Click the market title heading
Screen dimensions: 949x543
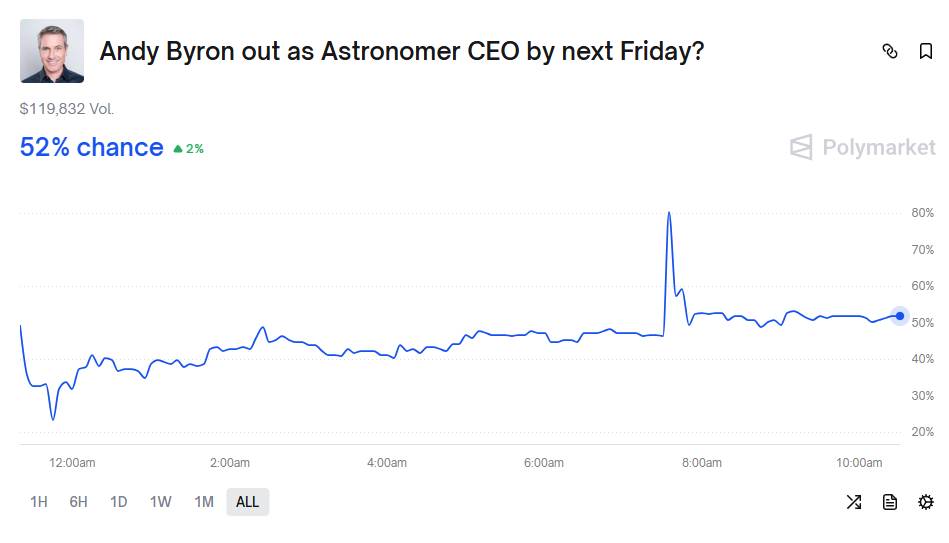pyautogui.click(x=402, y=51)
